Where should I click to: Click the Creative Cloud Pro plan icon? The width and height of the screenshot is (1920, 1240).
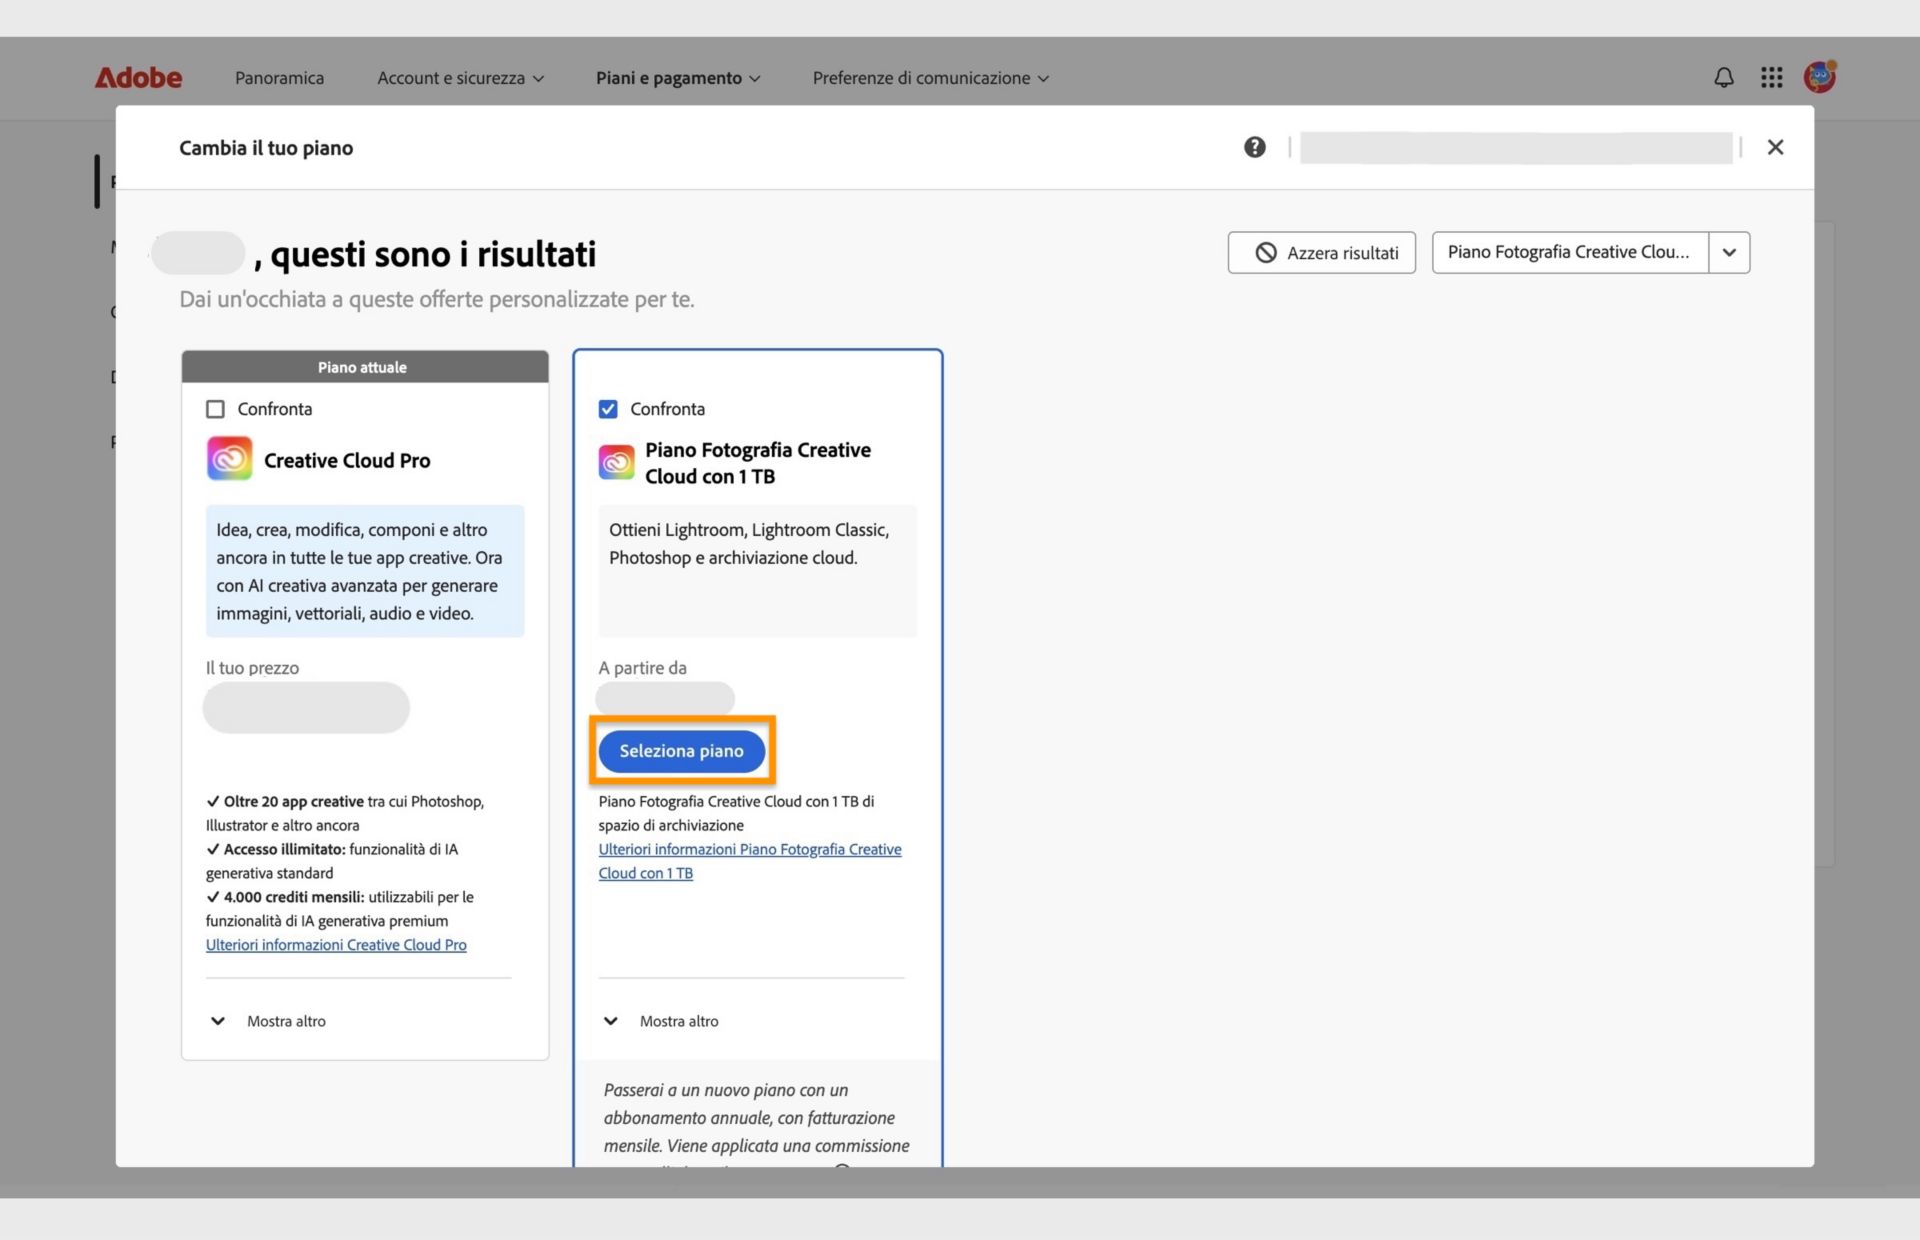(229, 459)
